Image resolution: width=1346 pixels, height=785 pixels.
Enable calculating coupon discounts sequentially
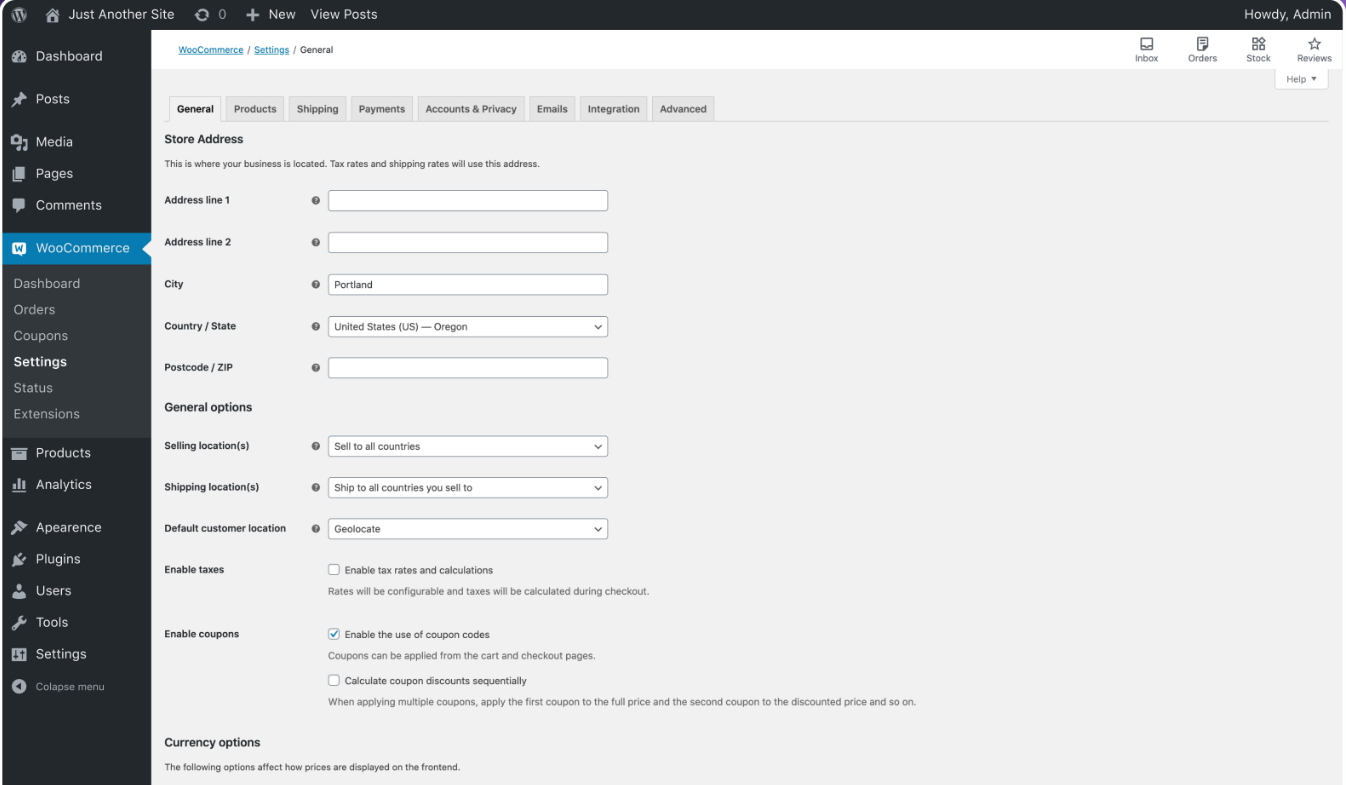[334, 680]
